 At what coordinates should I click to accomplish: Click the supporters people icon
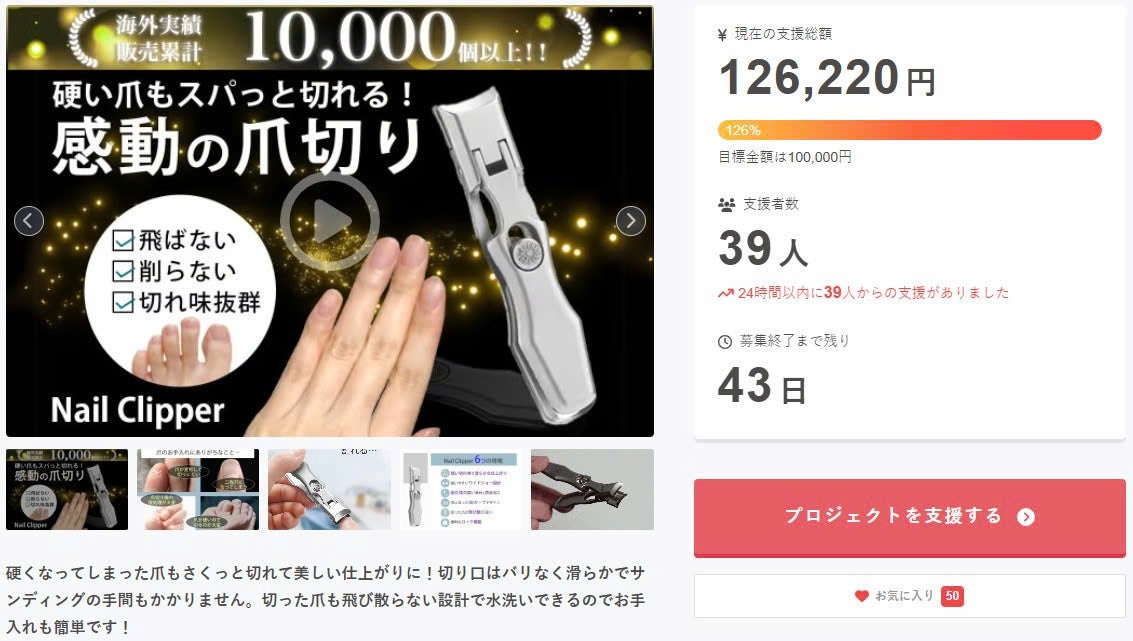coord(726,205)
